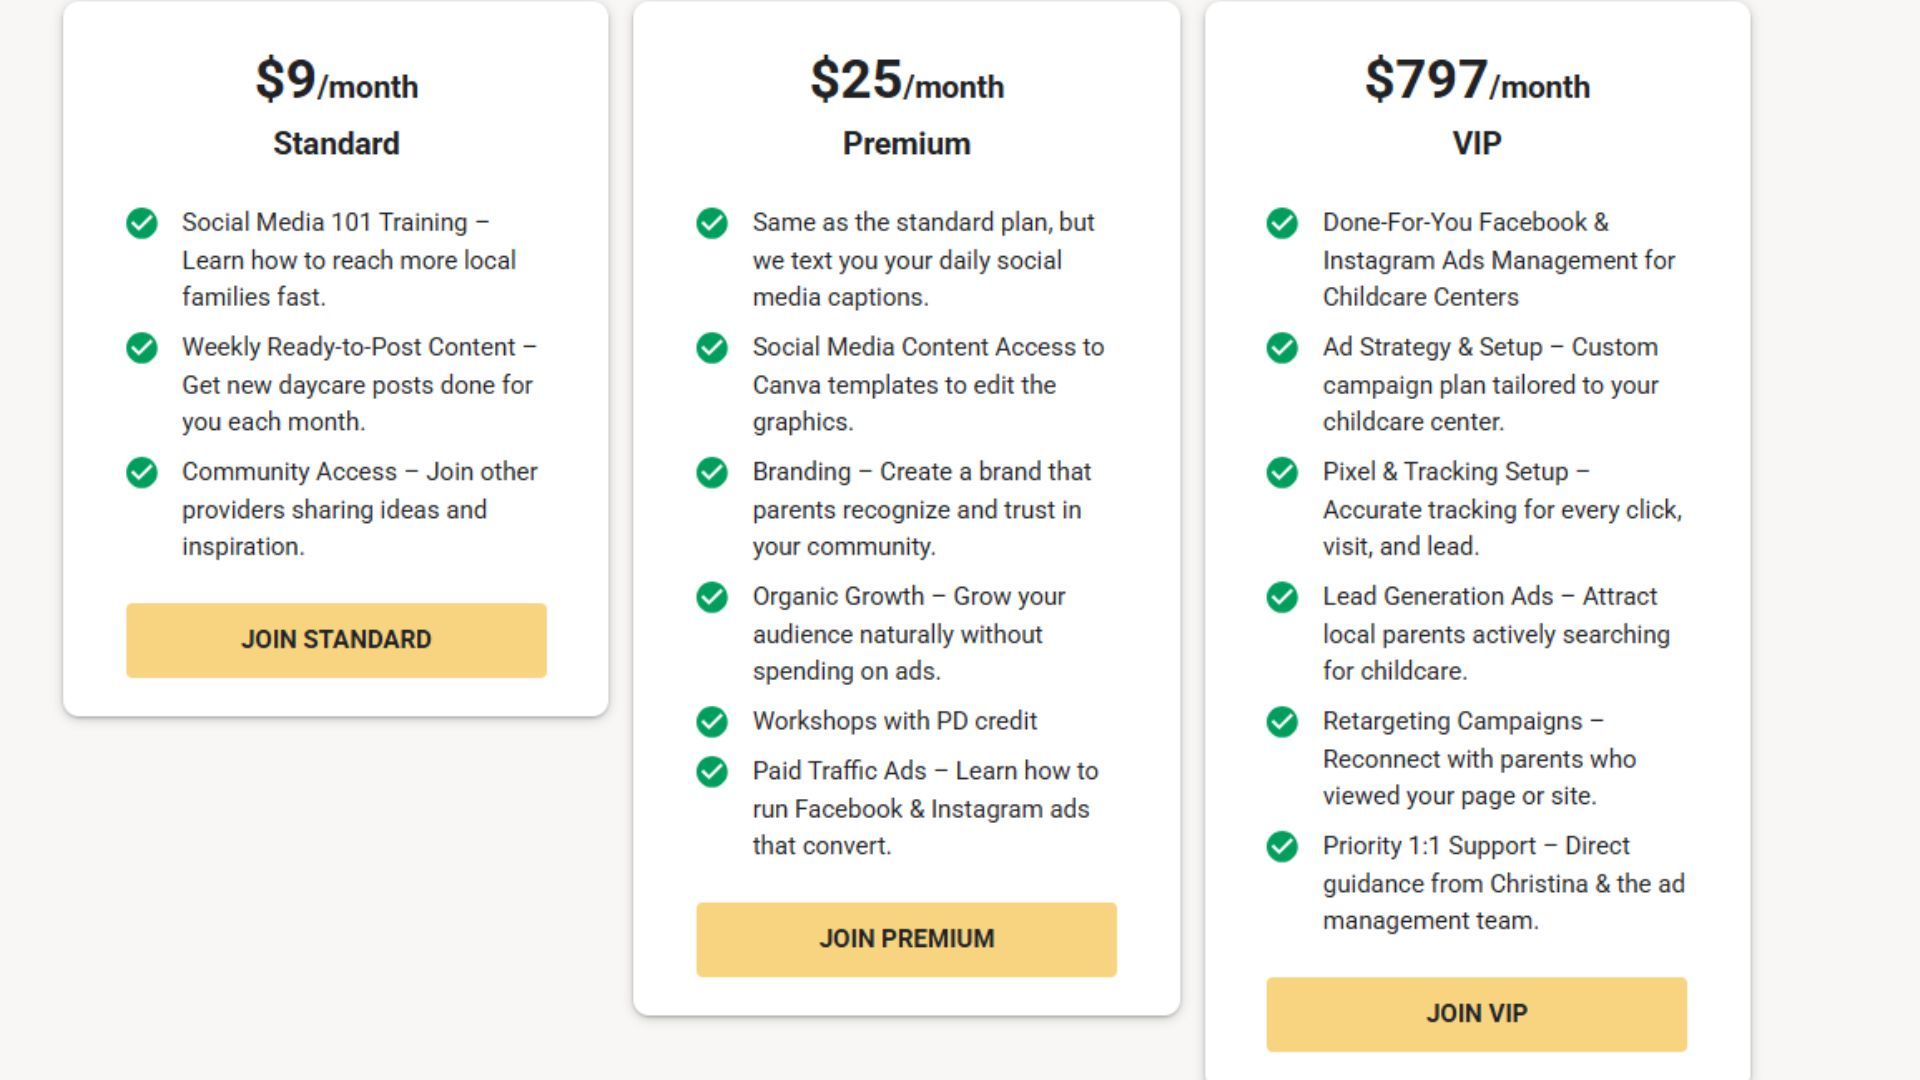Click the Branding feature checkmark icon
The width and height of the screenshot is (1920, 1080).
pyautogui.click(x=712, y=472)
